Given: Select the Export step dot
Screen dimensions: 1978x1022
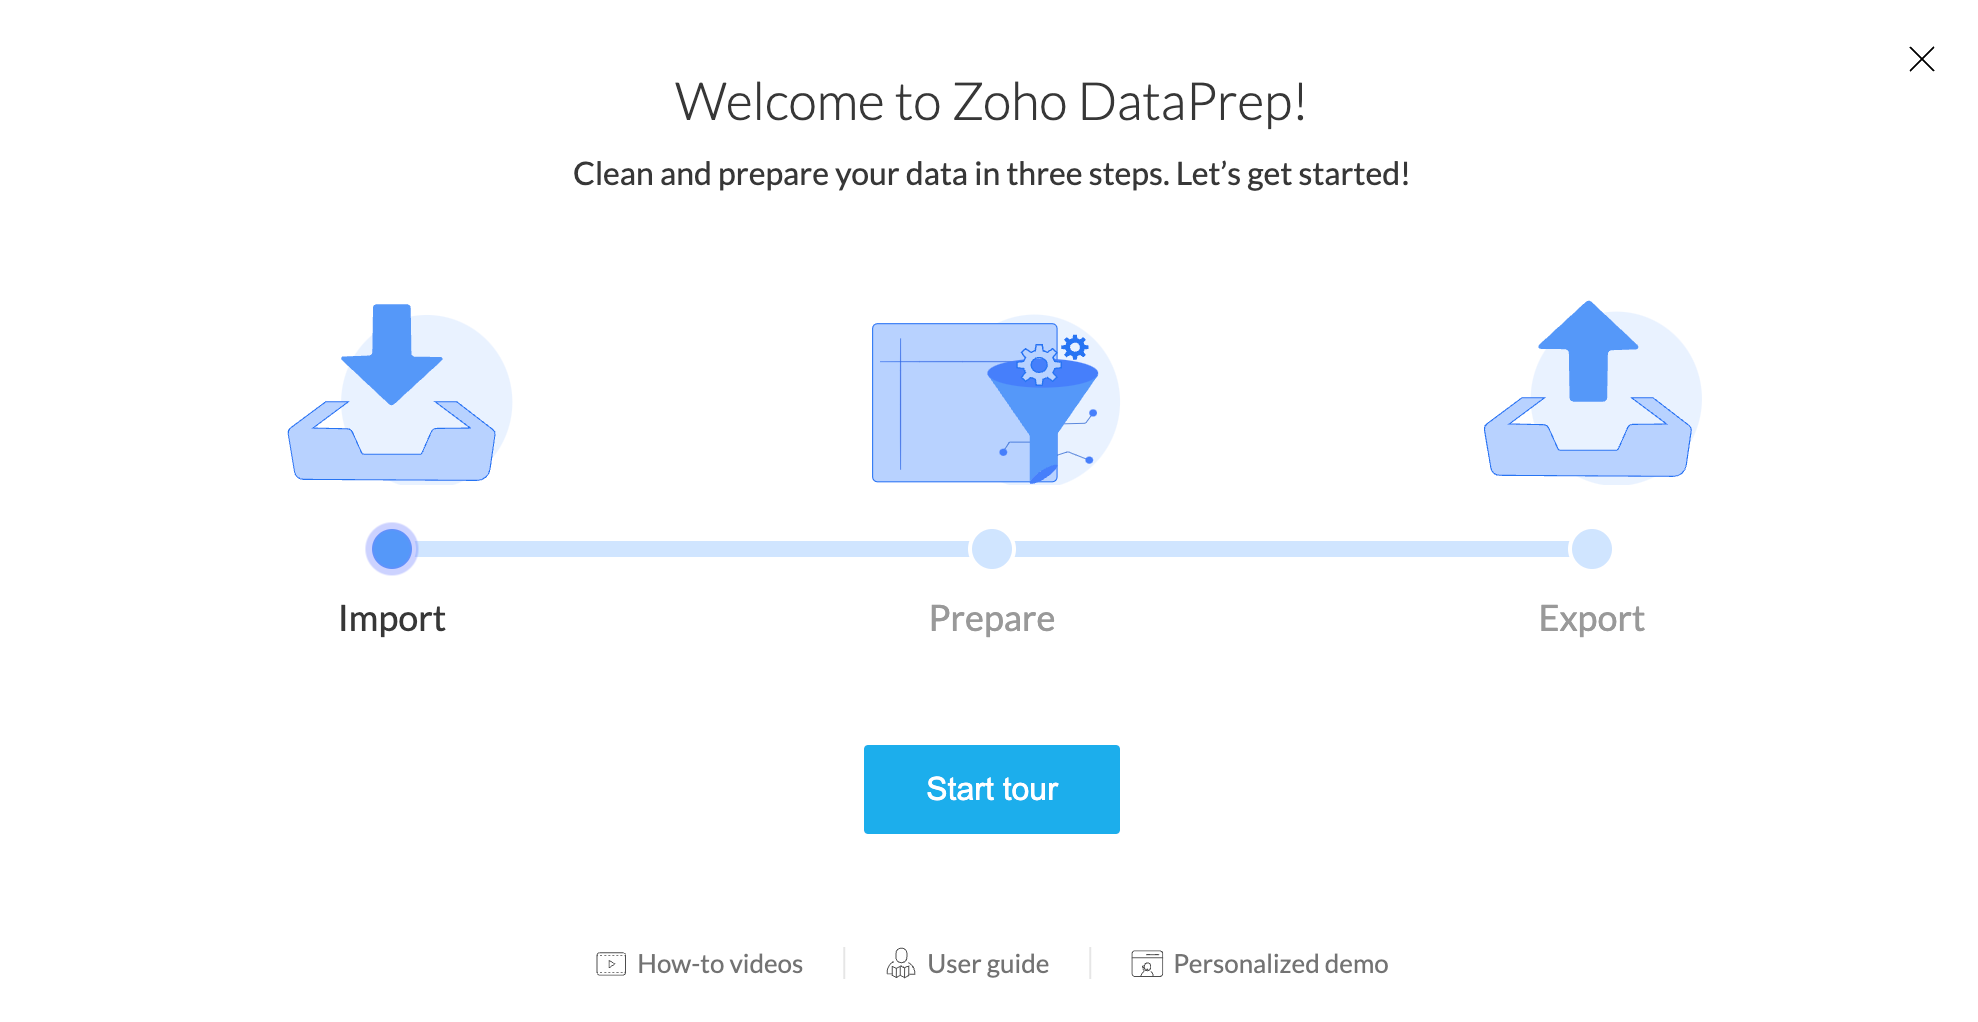Looking at the screenshot, I should (1591, 549).
